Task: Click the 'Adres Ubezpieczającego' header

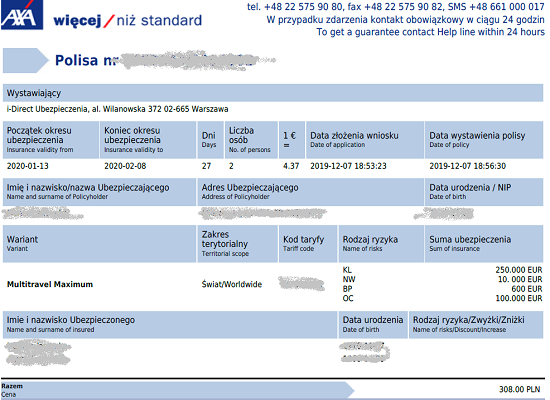Action: pyautogui.click(x=310, y=192)
